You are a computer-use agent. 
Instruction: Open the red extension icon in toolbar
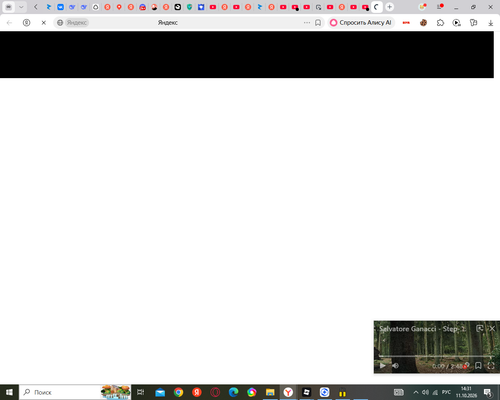[406, 23]
